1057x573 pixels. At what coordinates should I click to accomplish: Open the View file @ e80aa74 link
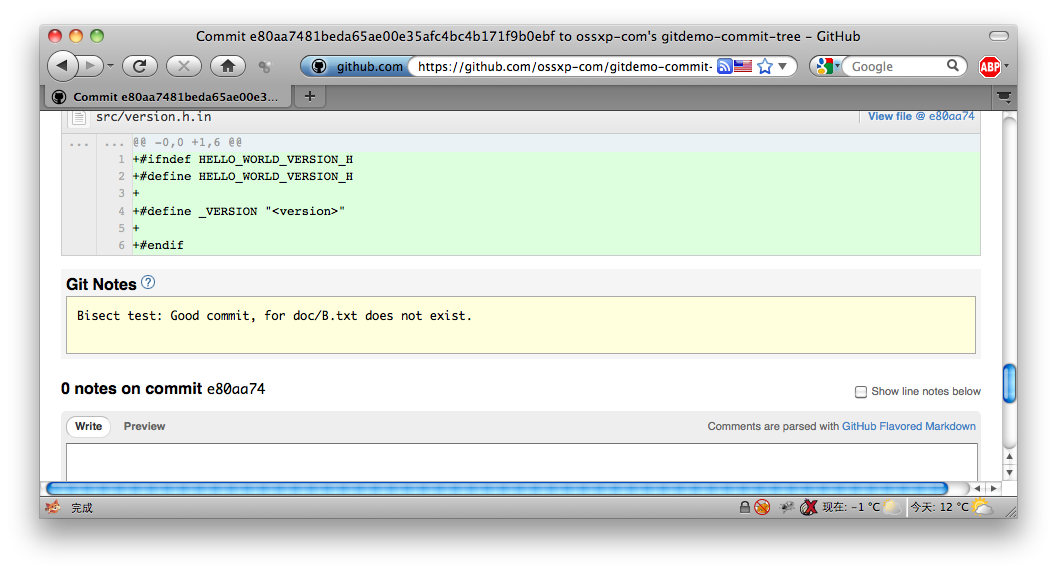point(921,116)
